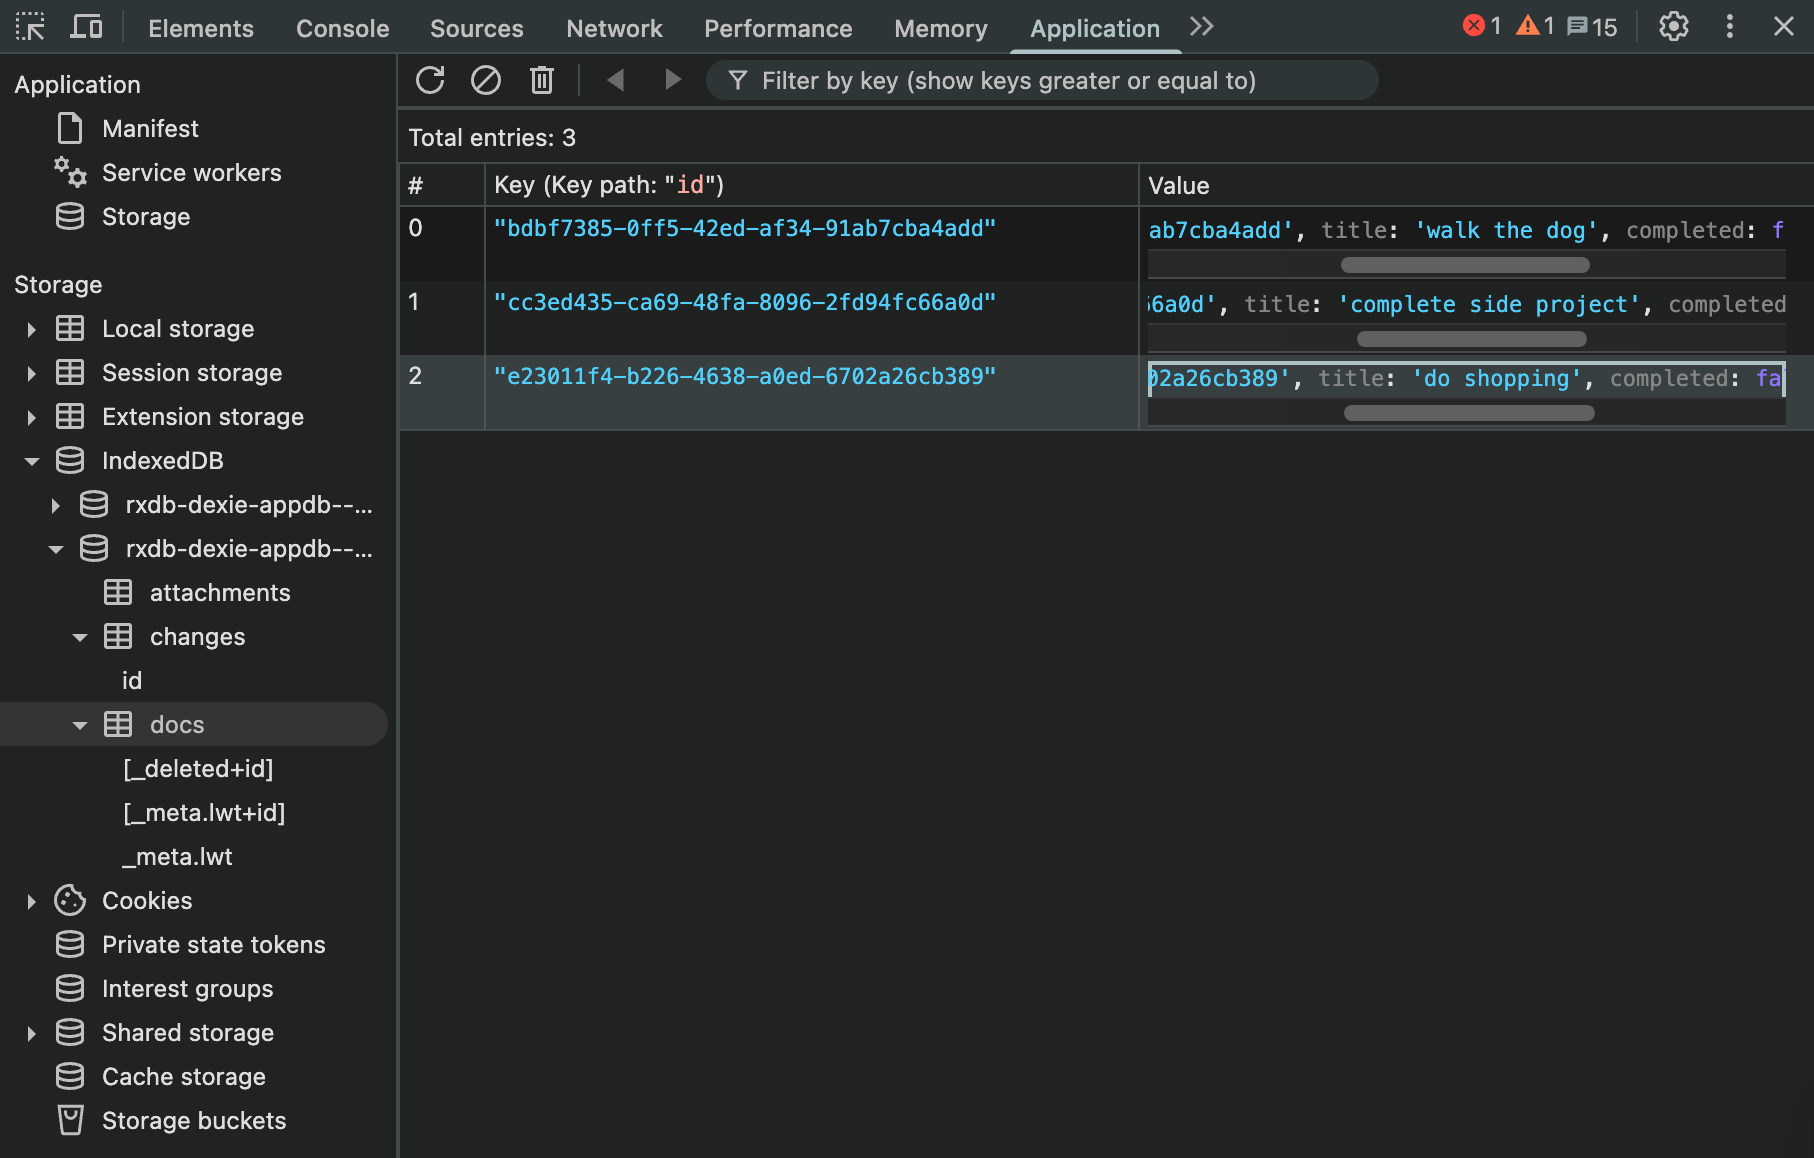Image resolution: width=1814 pixels, height=1158 pixels.
Task: Open Service workers in the sidebar
Action: pos(191,172)
